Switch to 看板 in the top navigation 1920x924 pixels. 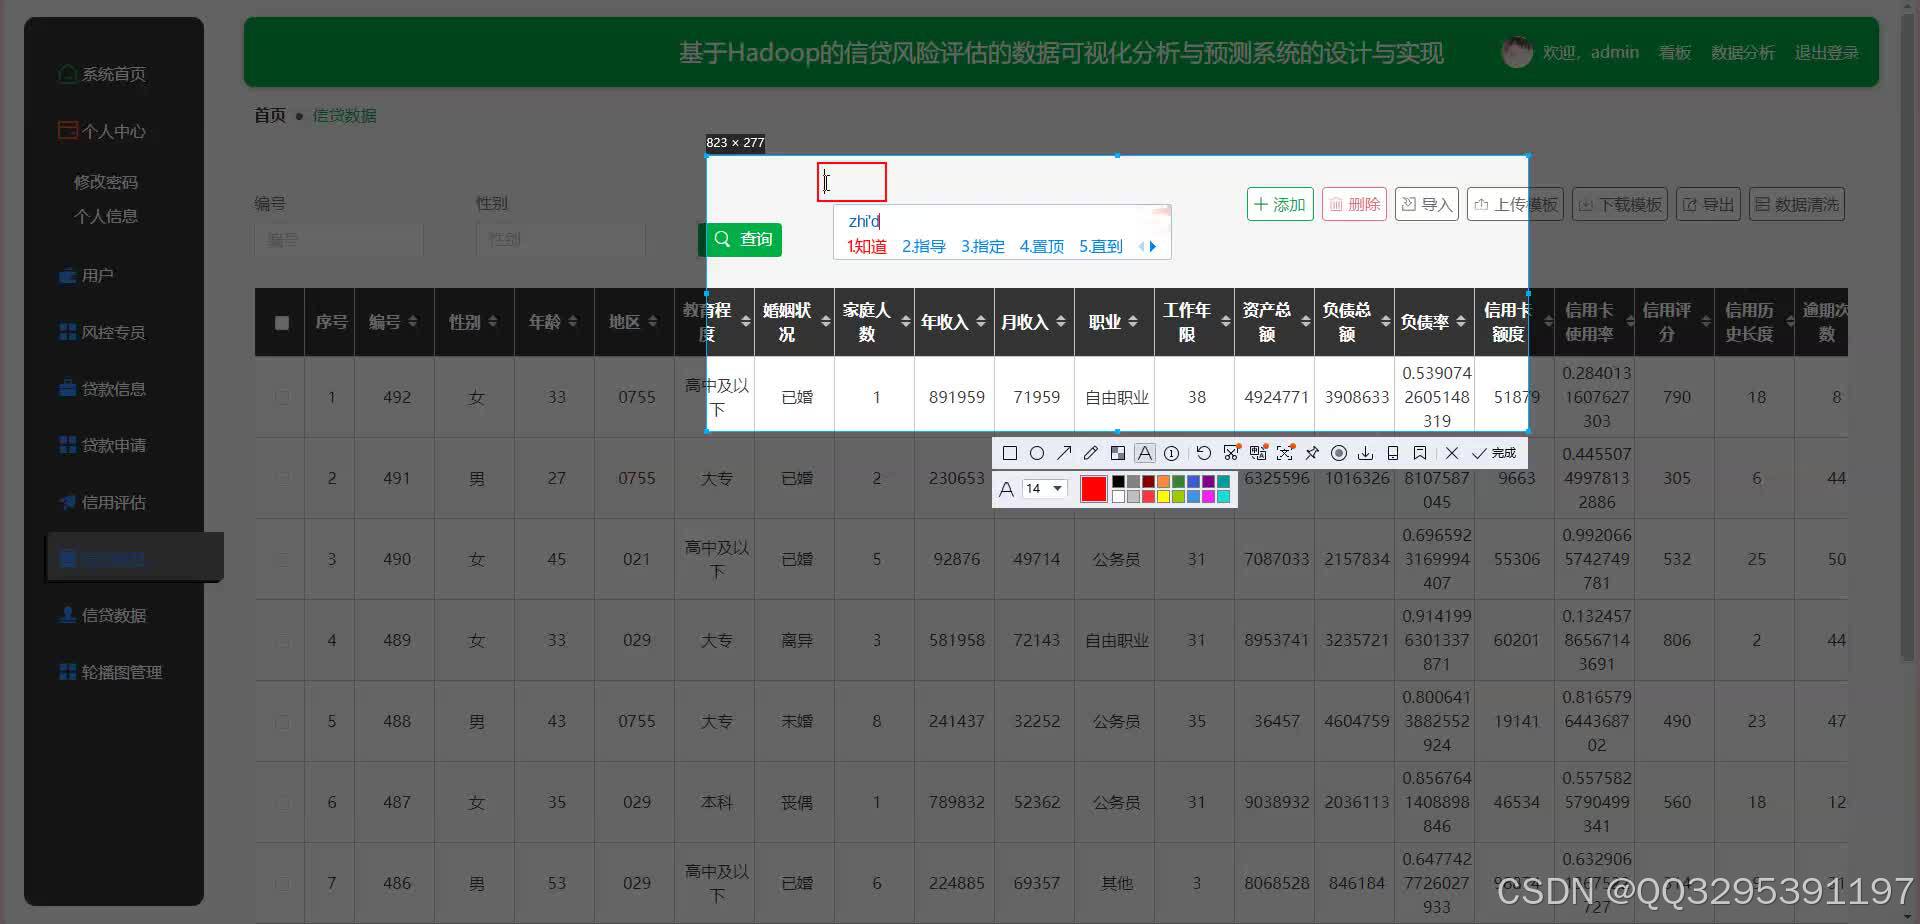(x=1674, y=52)
